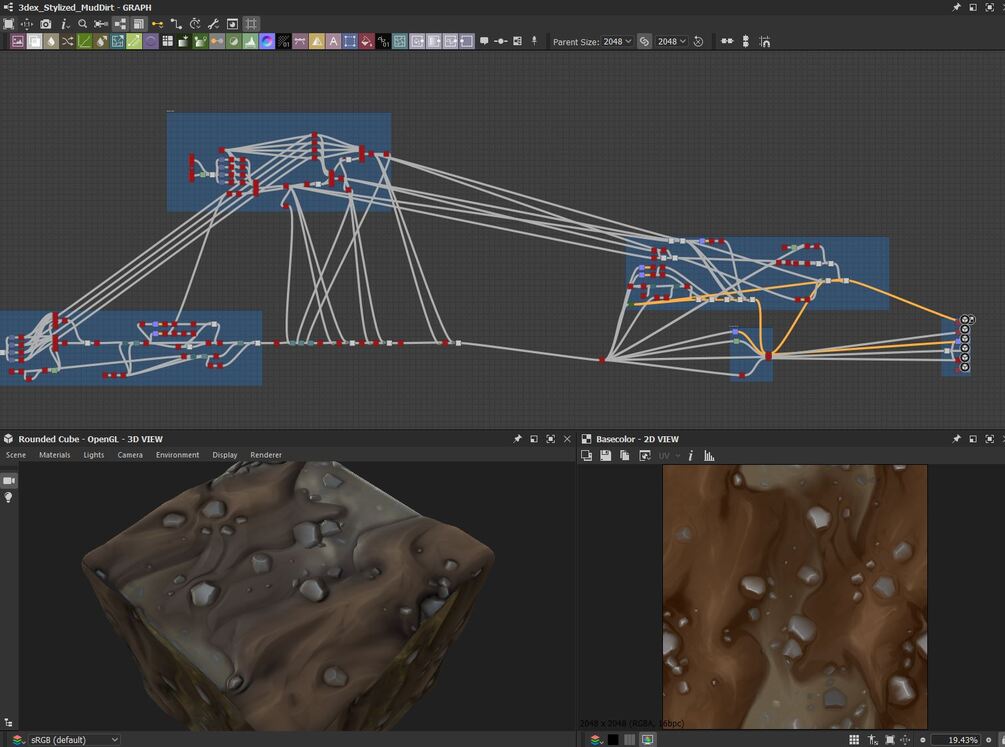The width and height of the screenshot is (1005, 747).
Task: Open the sRGB (default) color profile dropdown
Action: pyautogui.click(x=68, y=740)
